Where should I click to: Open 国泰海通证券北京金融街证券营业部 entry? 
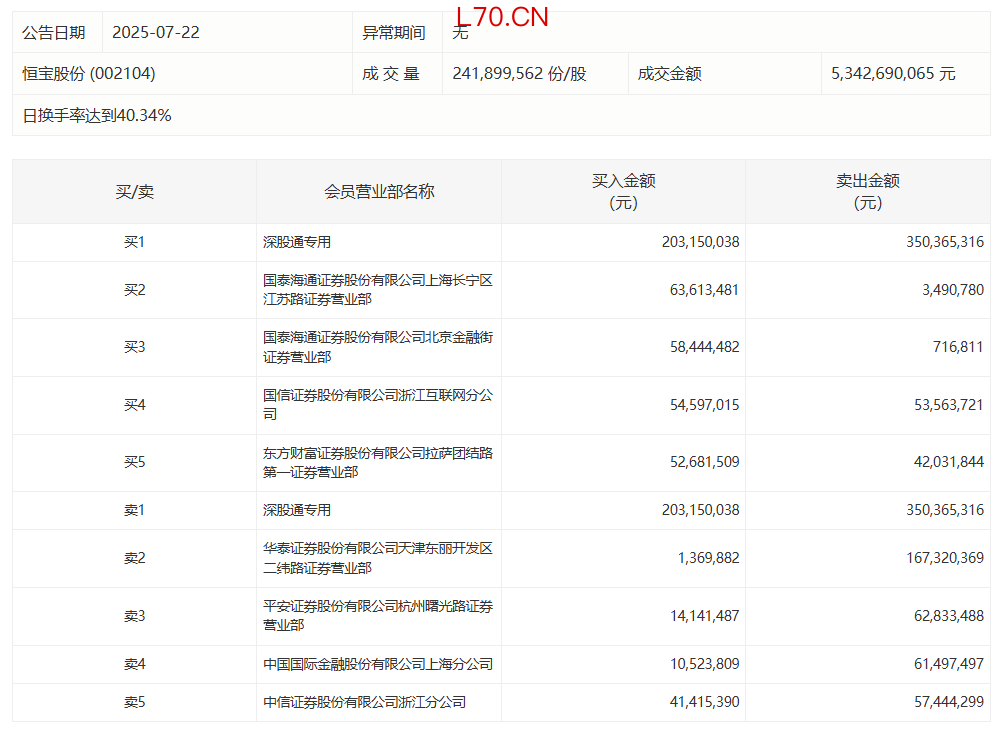click(x=377, y=347)
